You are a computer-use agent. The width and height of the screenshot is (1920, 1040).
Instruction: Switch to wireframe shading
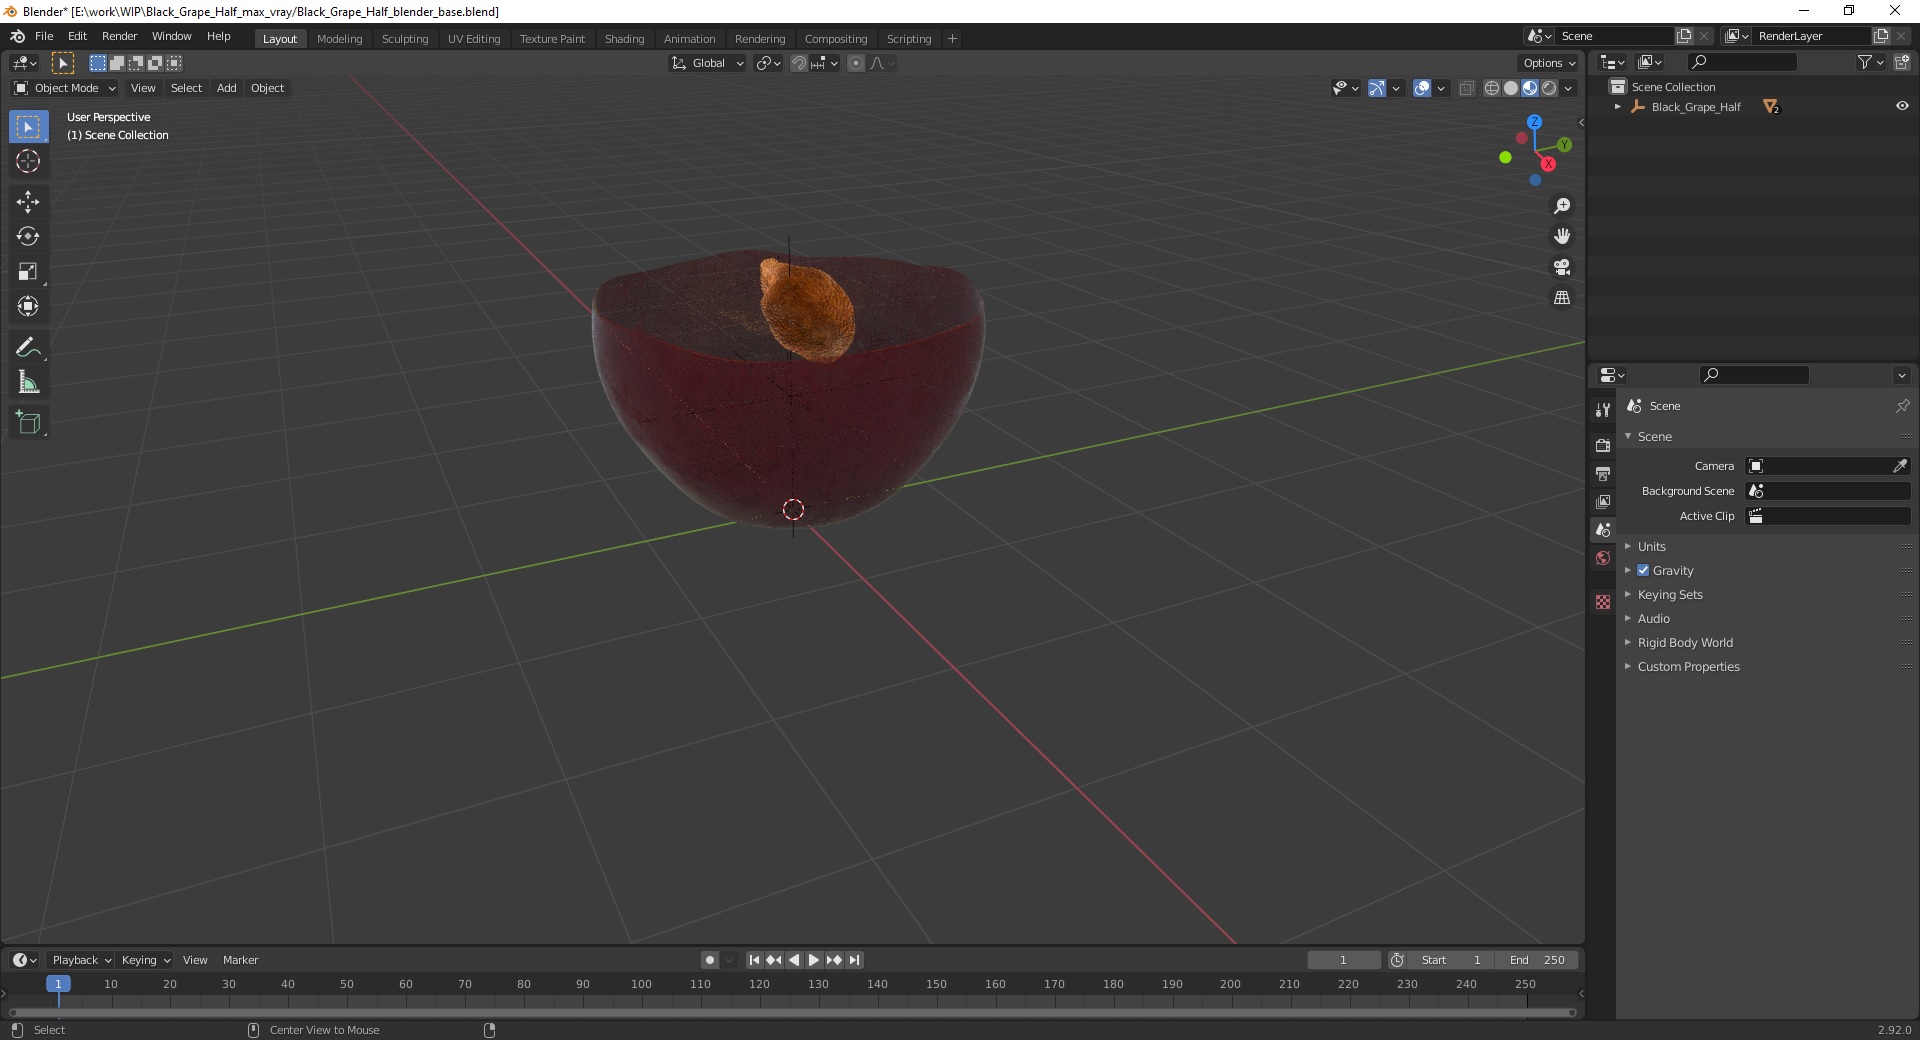coord(1492,88)
